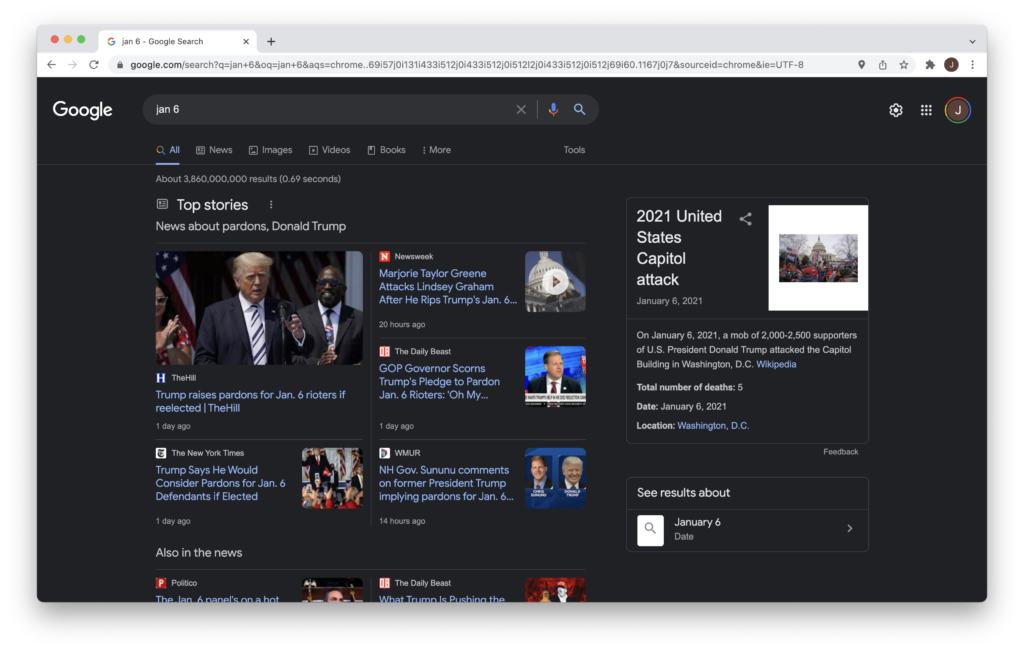Open Politico Jan. 6 panel article
1024x651 pixels.
[x=217, y=598]
